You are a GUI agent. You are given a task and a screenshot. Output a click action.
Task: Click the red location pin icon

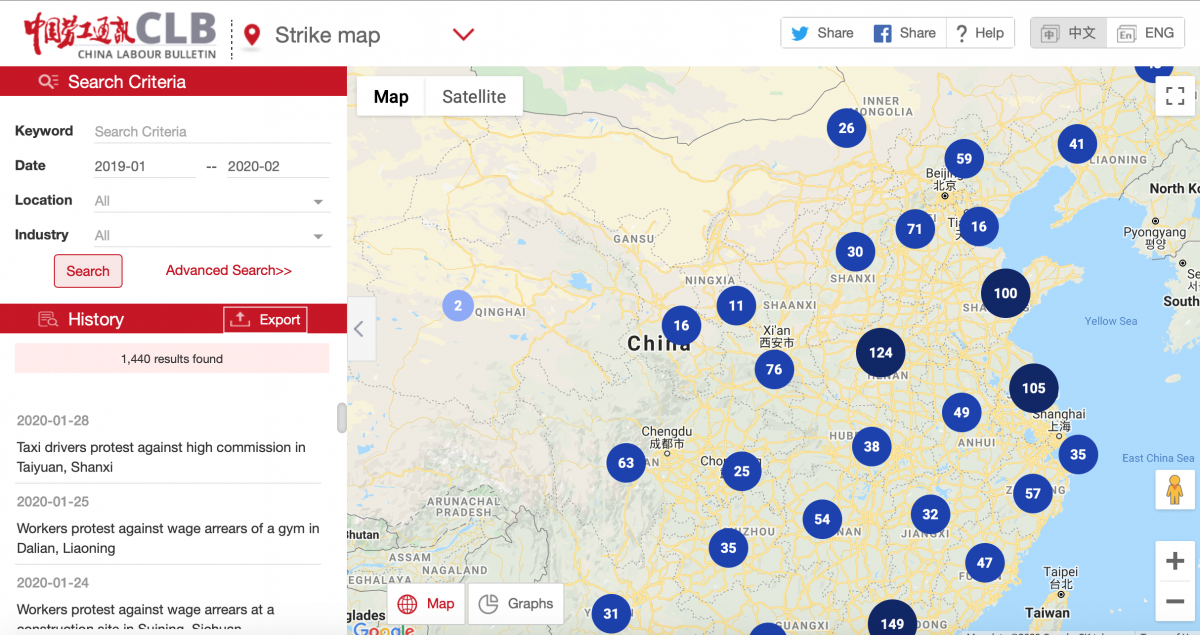[x=252, y=36]
